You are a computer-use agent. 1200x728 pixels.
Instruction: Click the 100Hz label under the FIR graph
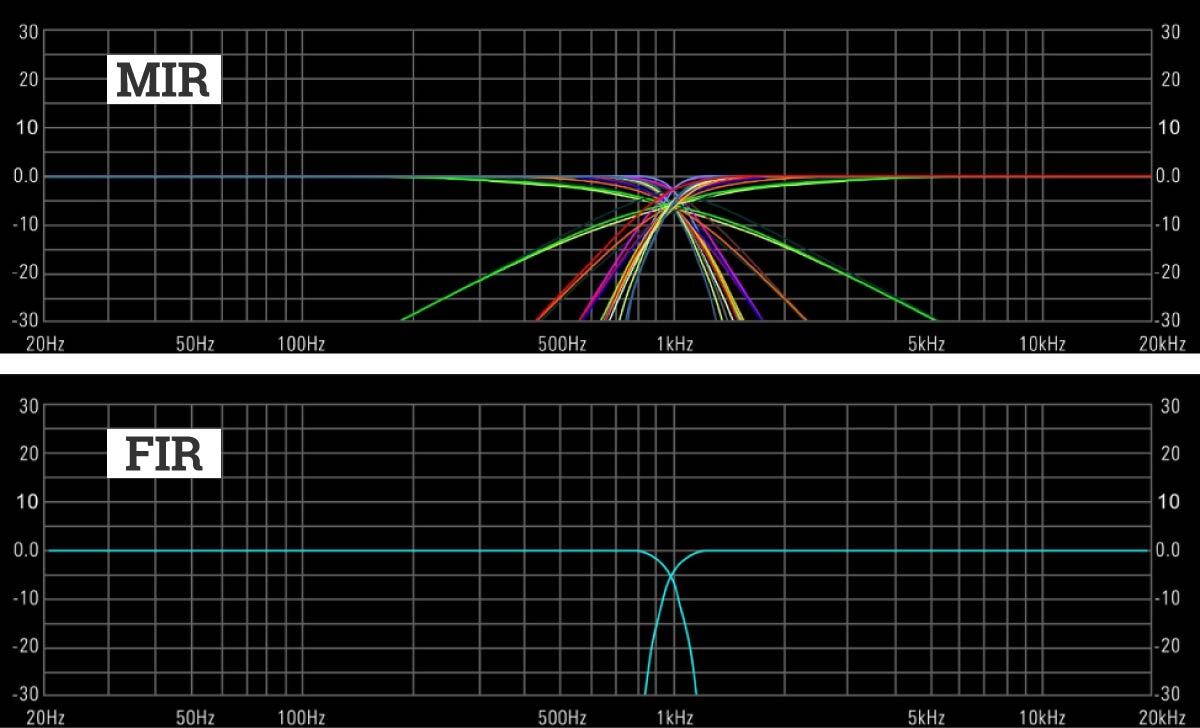tap(302, 718)
